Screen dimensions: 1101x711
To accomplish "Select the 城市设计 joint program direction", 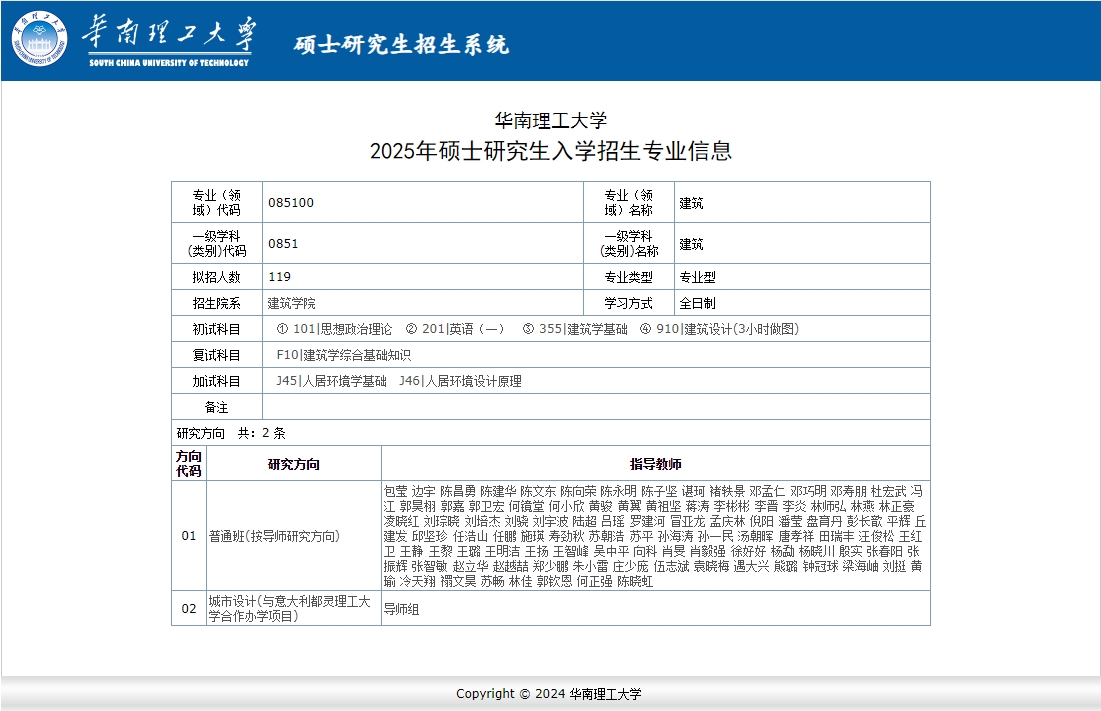I will tap(289, 609).
